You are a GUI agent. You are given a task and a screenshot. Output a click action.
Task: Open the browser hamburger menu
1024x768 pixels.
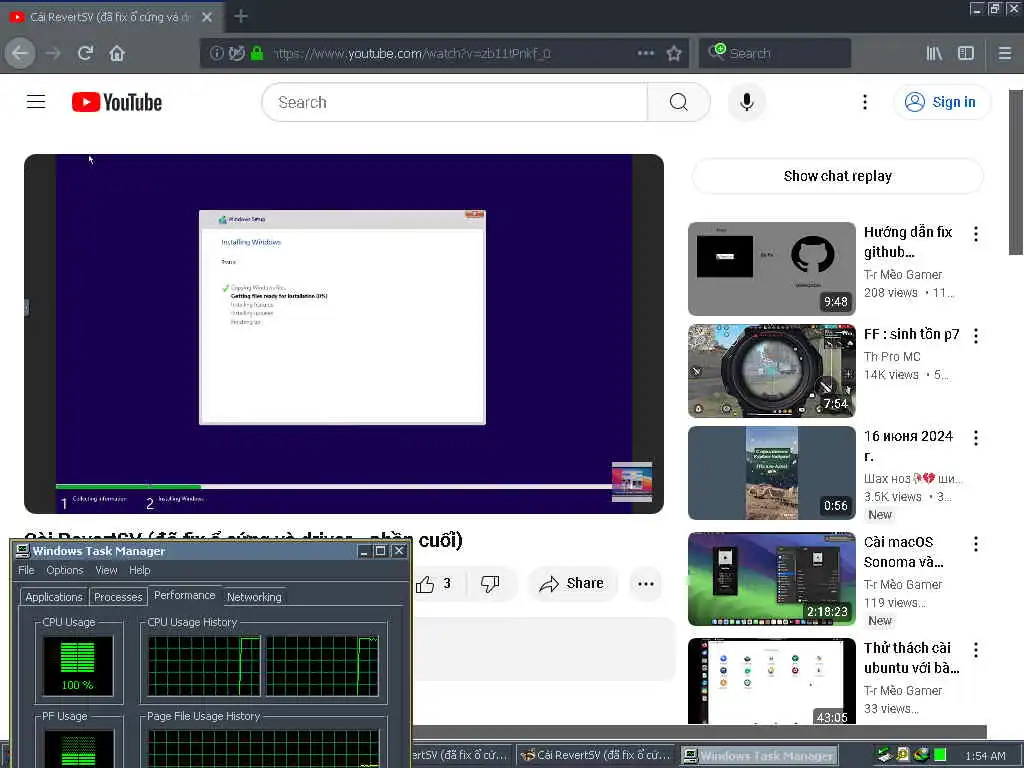[1005, 54]
